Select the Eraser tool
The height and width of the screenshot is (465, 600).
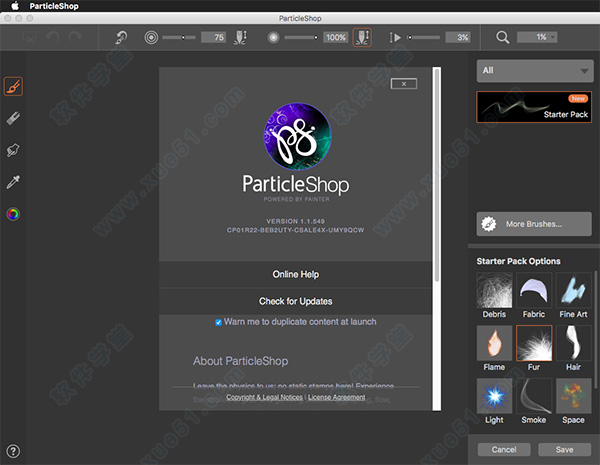(x=13, y=118)
